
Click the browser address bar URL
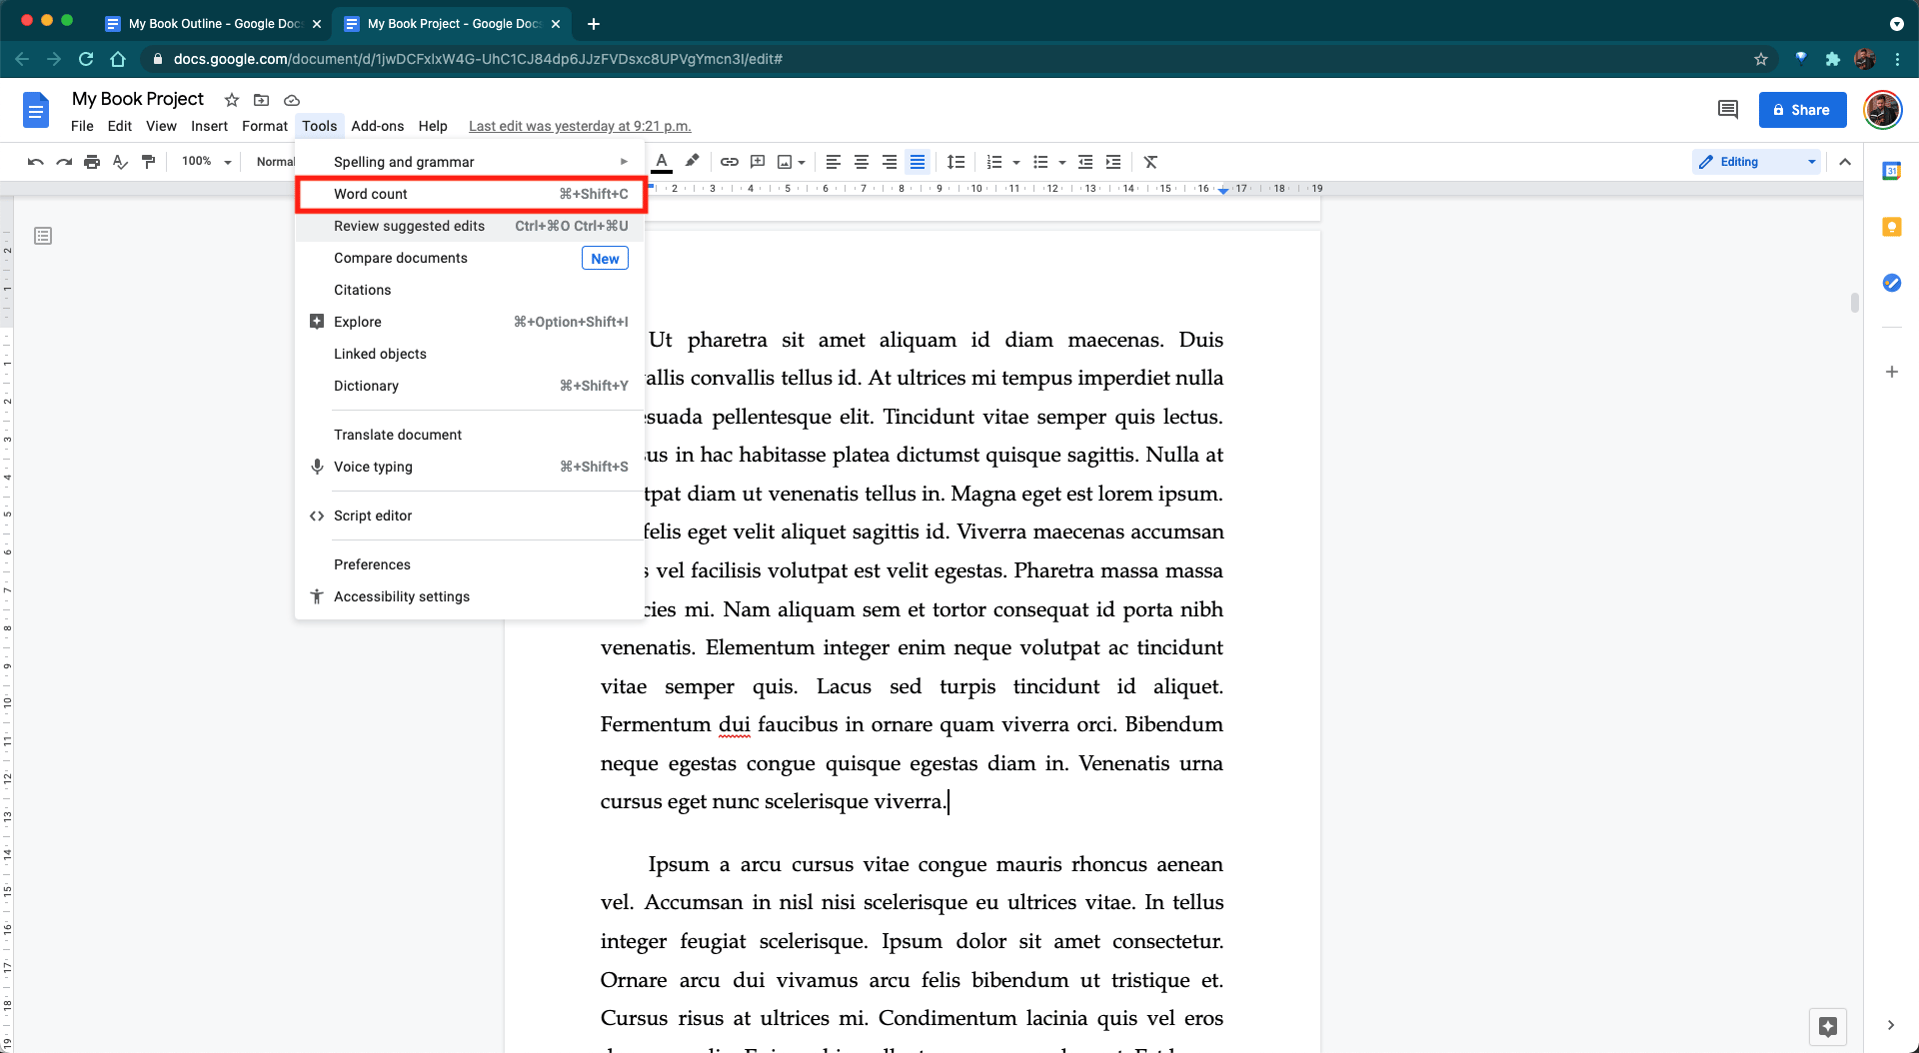pyautogui.click(x=478, y=59)
